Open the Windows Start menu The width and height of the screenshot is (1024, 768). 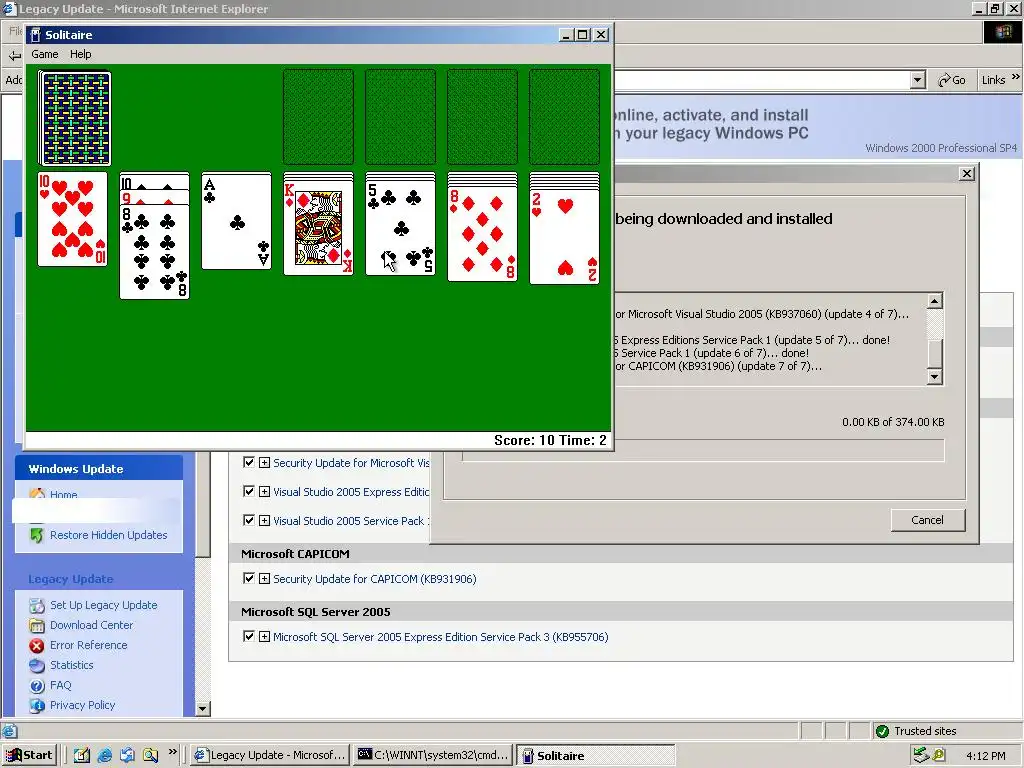pyautogui.click(x=29, y=755)
